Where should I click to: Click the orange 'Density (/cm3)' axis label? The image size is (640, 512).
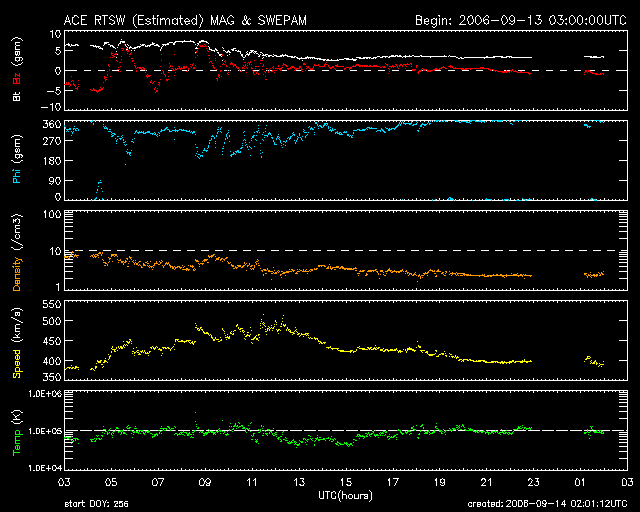(x=17, y=252)
